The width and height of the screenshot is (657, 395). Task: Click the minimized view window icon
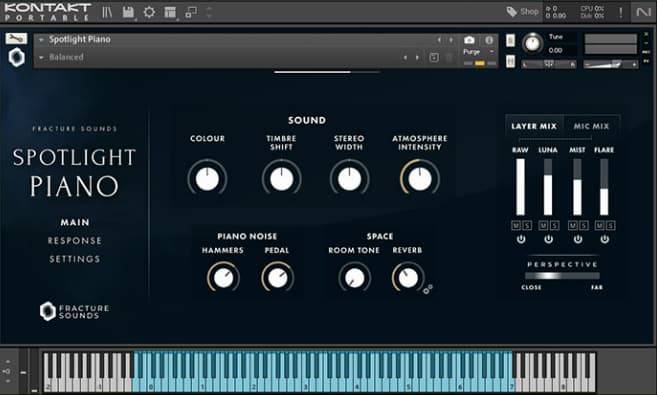tap(191, 12)
